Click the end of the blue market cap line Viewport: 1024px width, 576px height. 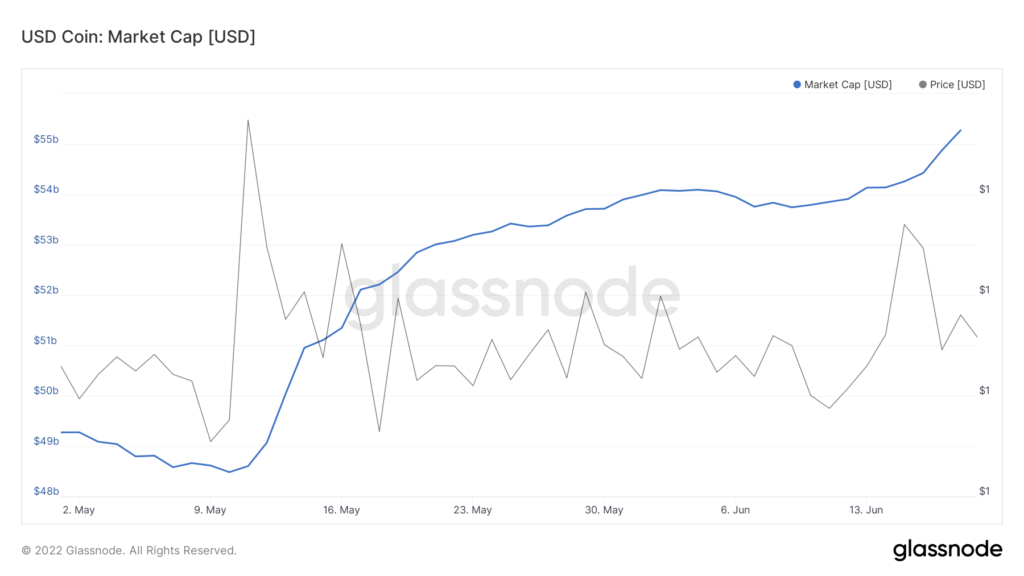pos(960,130)
